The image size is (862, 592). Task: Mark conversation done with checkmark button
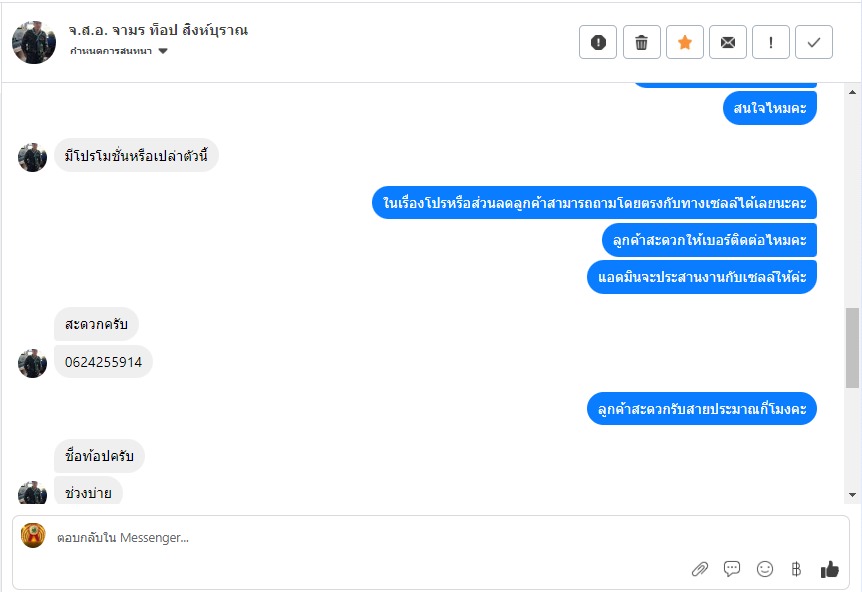[x=814, y=42]
